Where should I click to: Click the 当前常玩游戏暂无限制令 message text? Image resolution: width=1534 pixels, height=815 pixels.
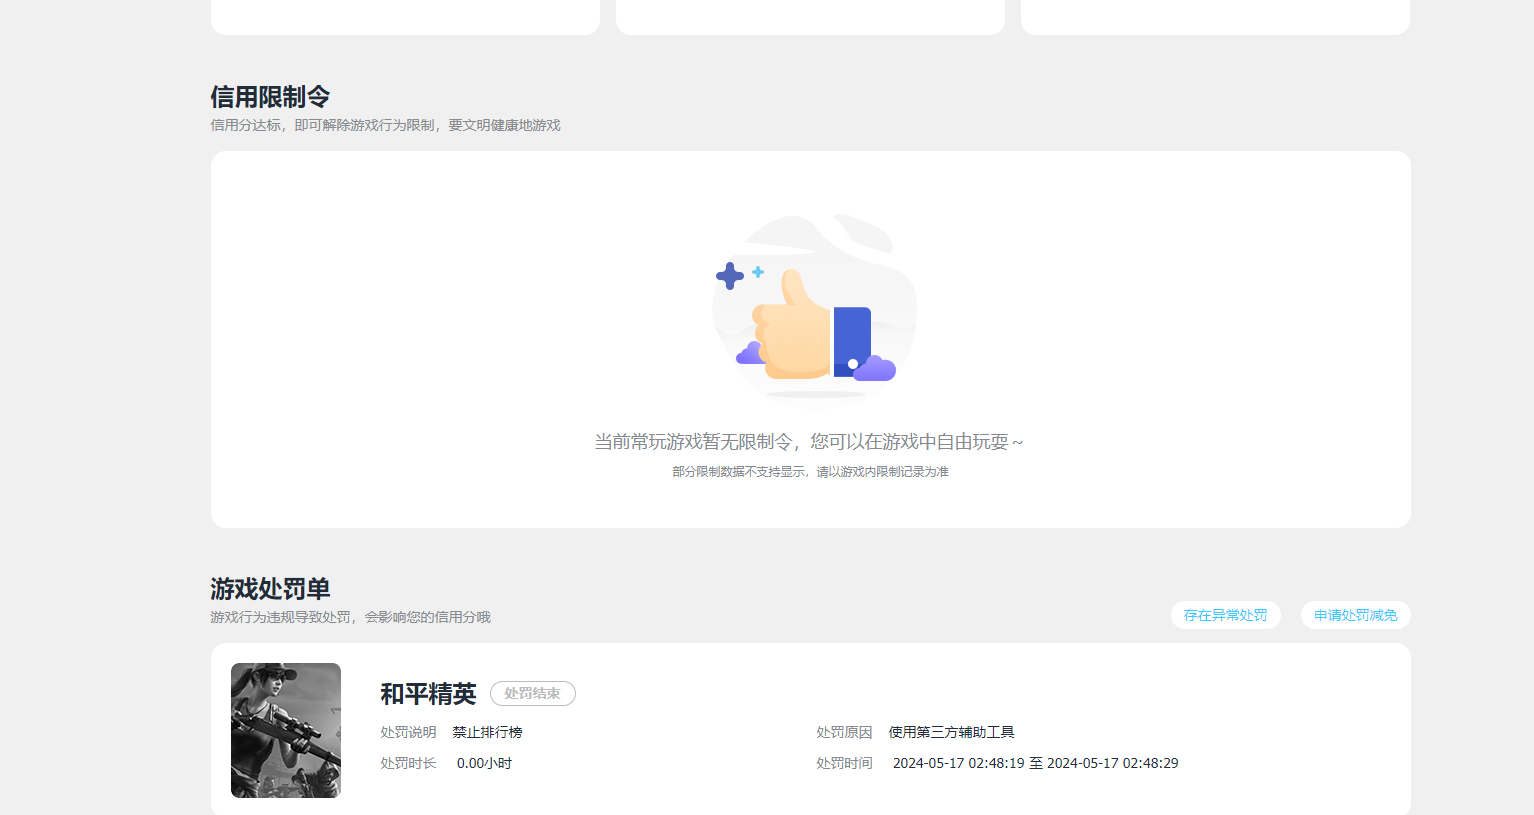tap(810, 440)
